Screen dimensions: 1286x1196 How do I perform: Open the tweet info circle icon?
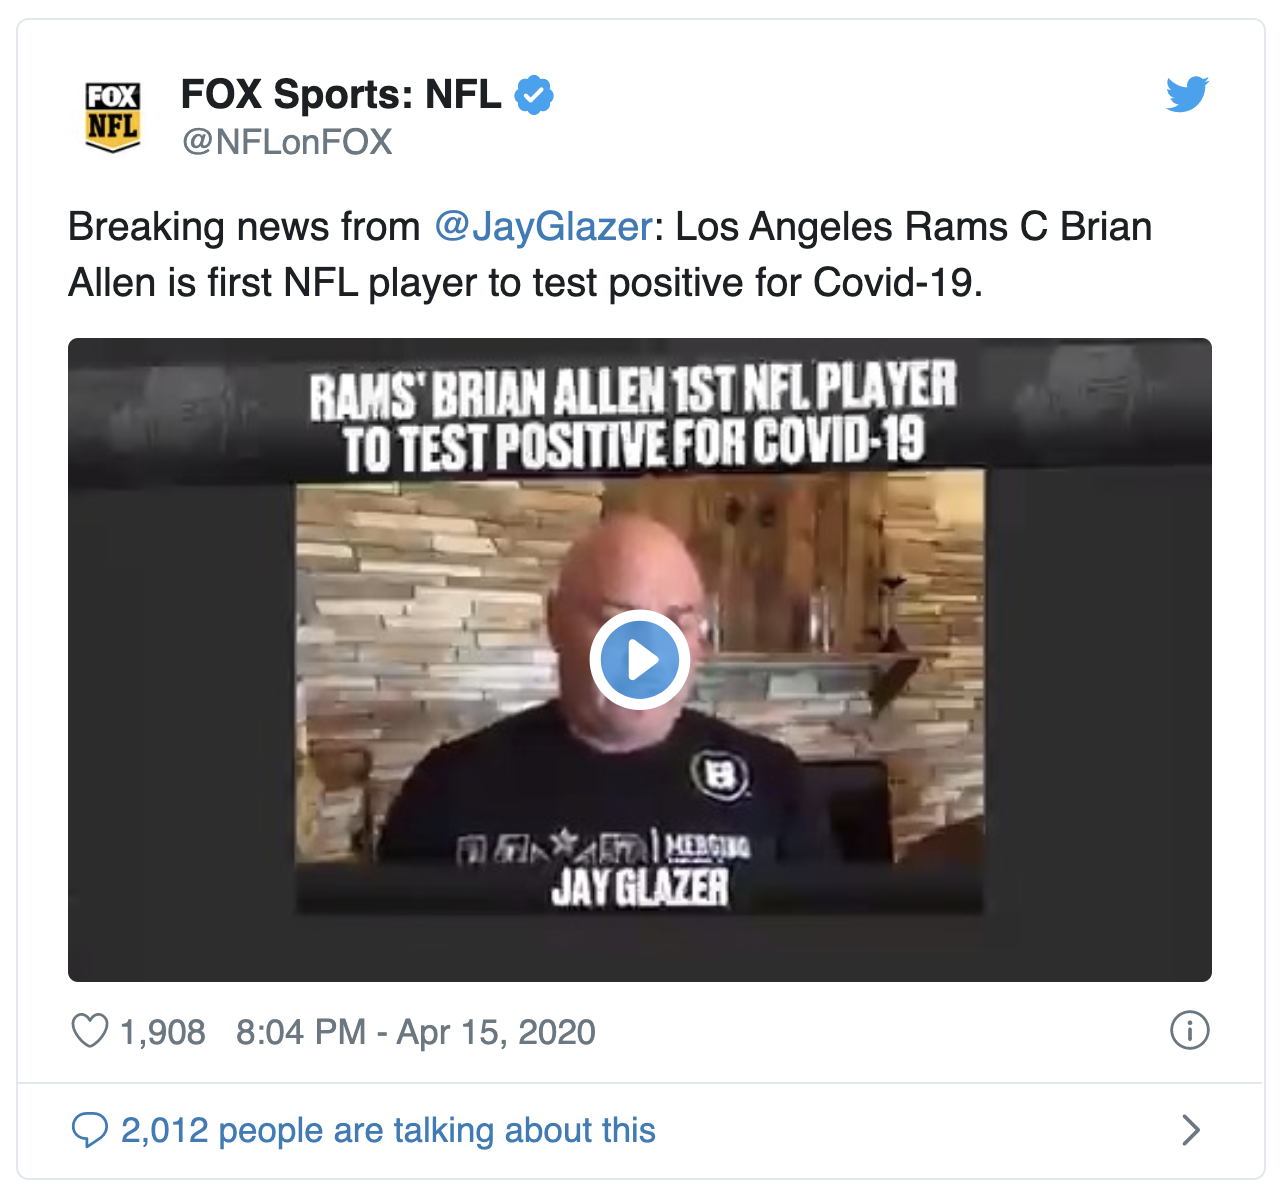point(1189,1030)
